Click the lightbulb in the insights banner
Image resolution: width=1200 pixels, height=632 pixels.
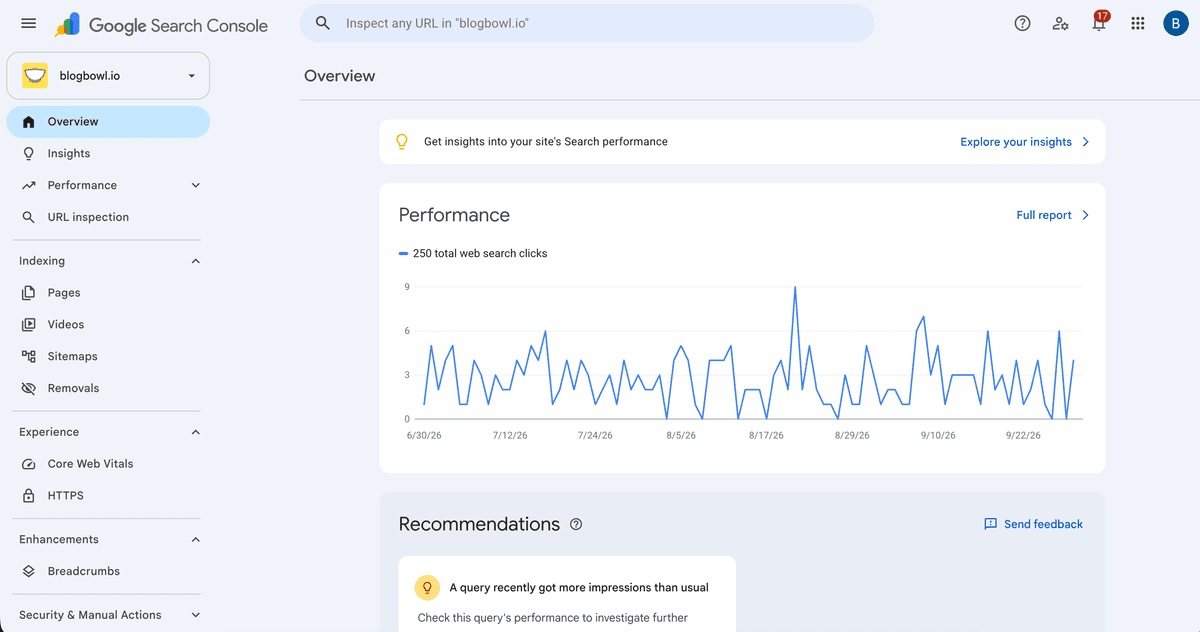click(x=402, y=142)
